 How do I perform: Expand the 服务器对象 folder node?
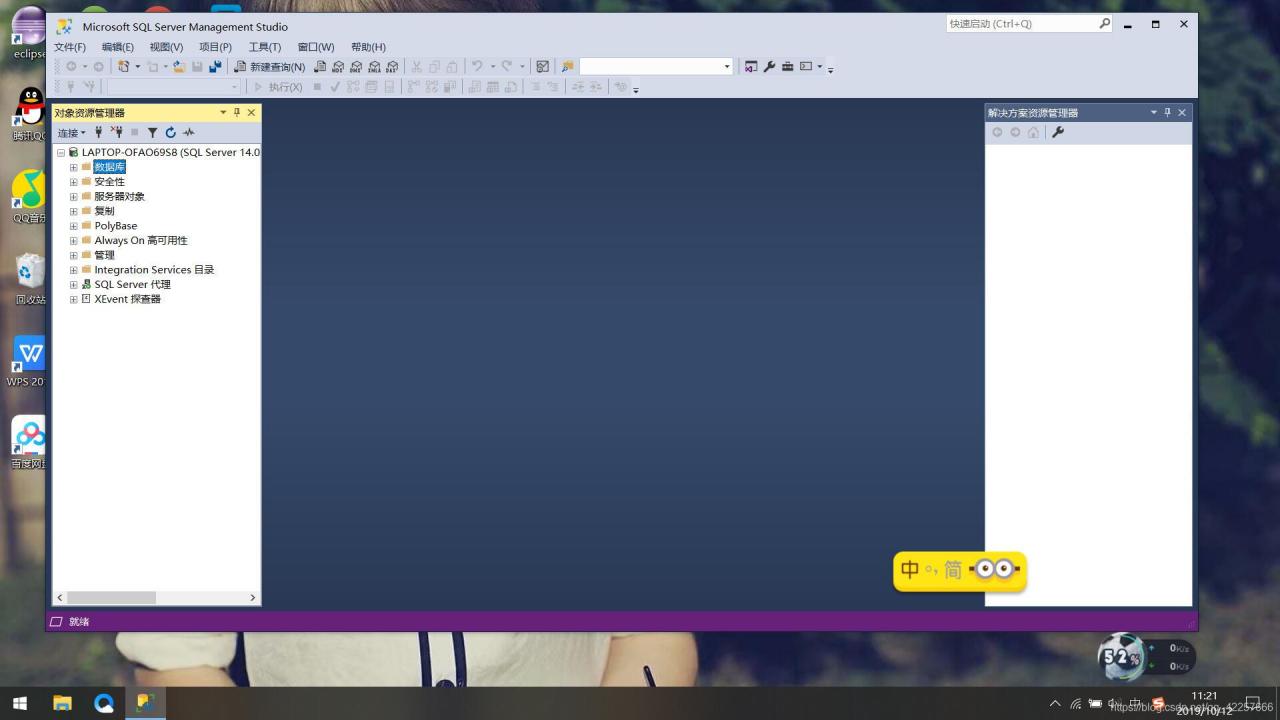[73, 197]
